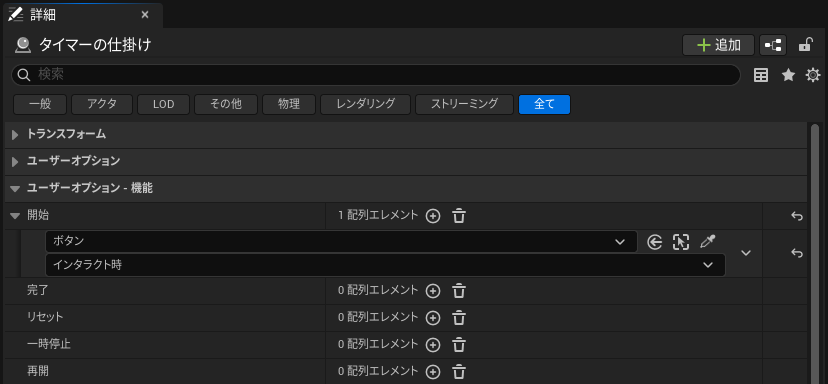
Task: Reset the ボタン array element to default
Action: coord(797,254)
